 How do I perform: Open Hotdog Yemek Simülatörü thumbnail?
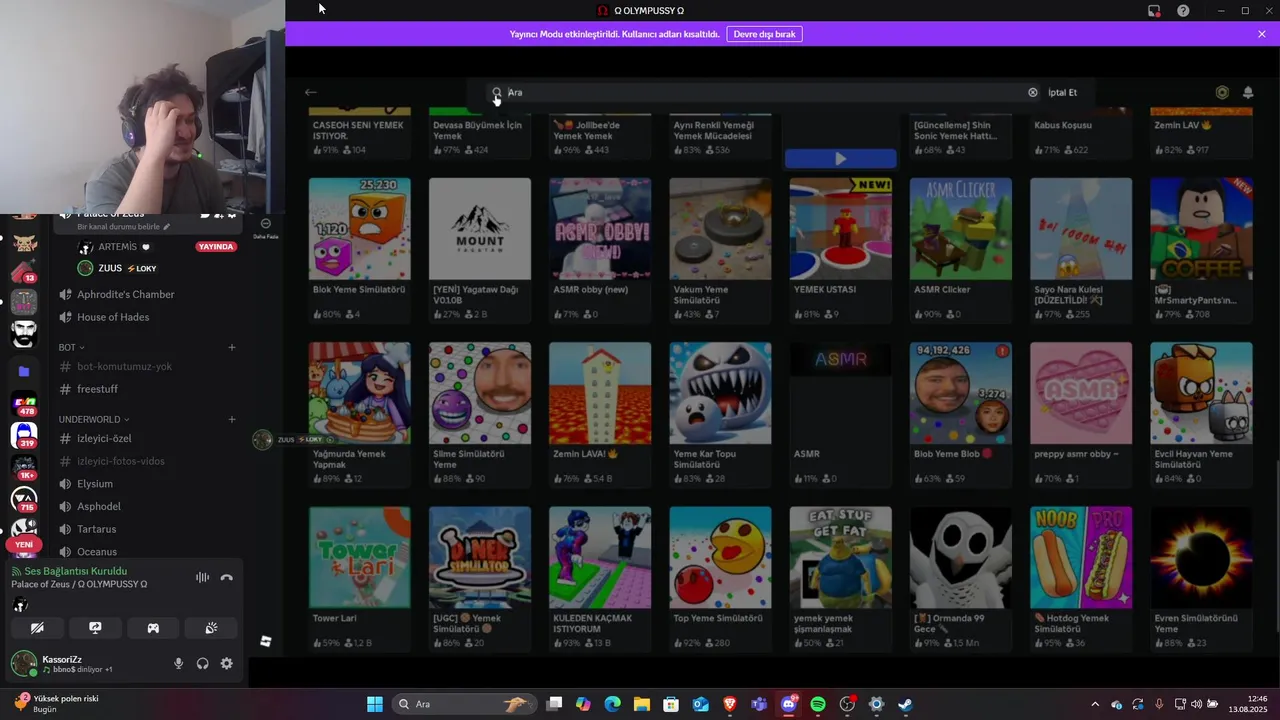[x=1081, y=557]
